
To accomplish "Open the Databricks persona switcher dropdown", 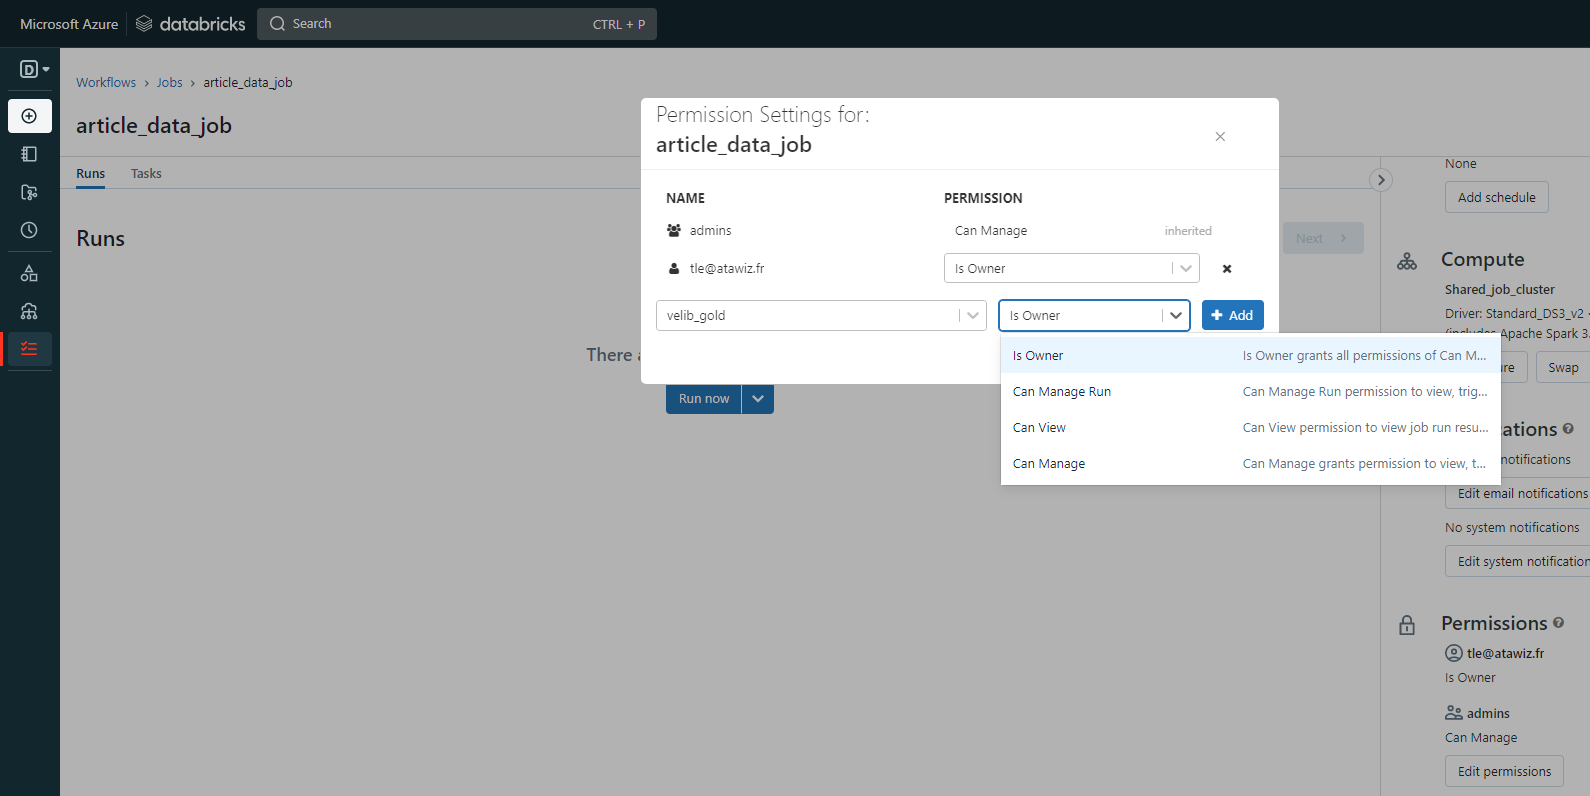I will (35, 69).
